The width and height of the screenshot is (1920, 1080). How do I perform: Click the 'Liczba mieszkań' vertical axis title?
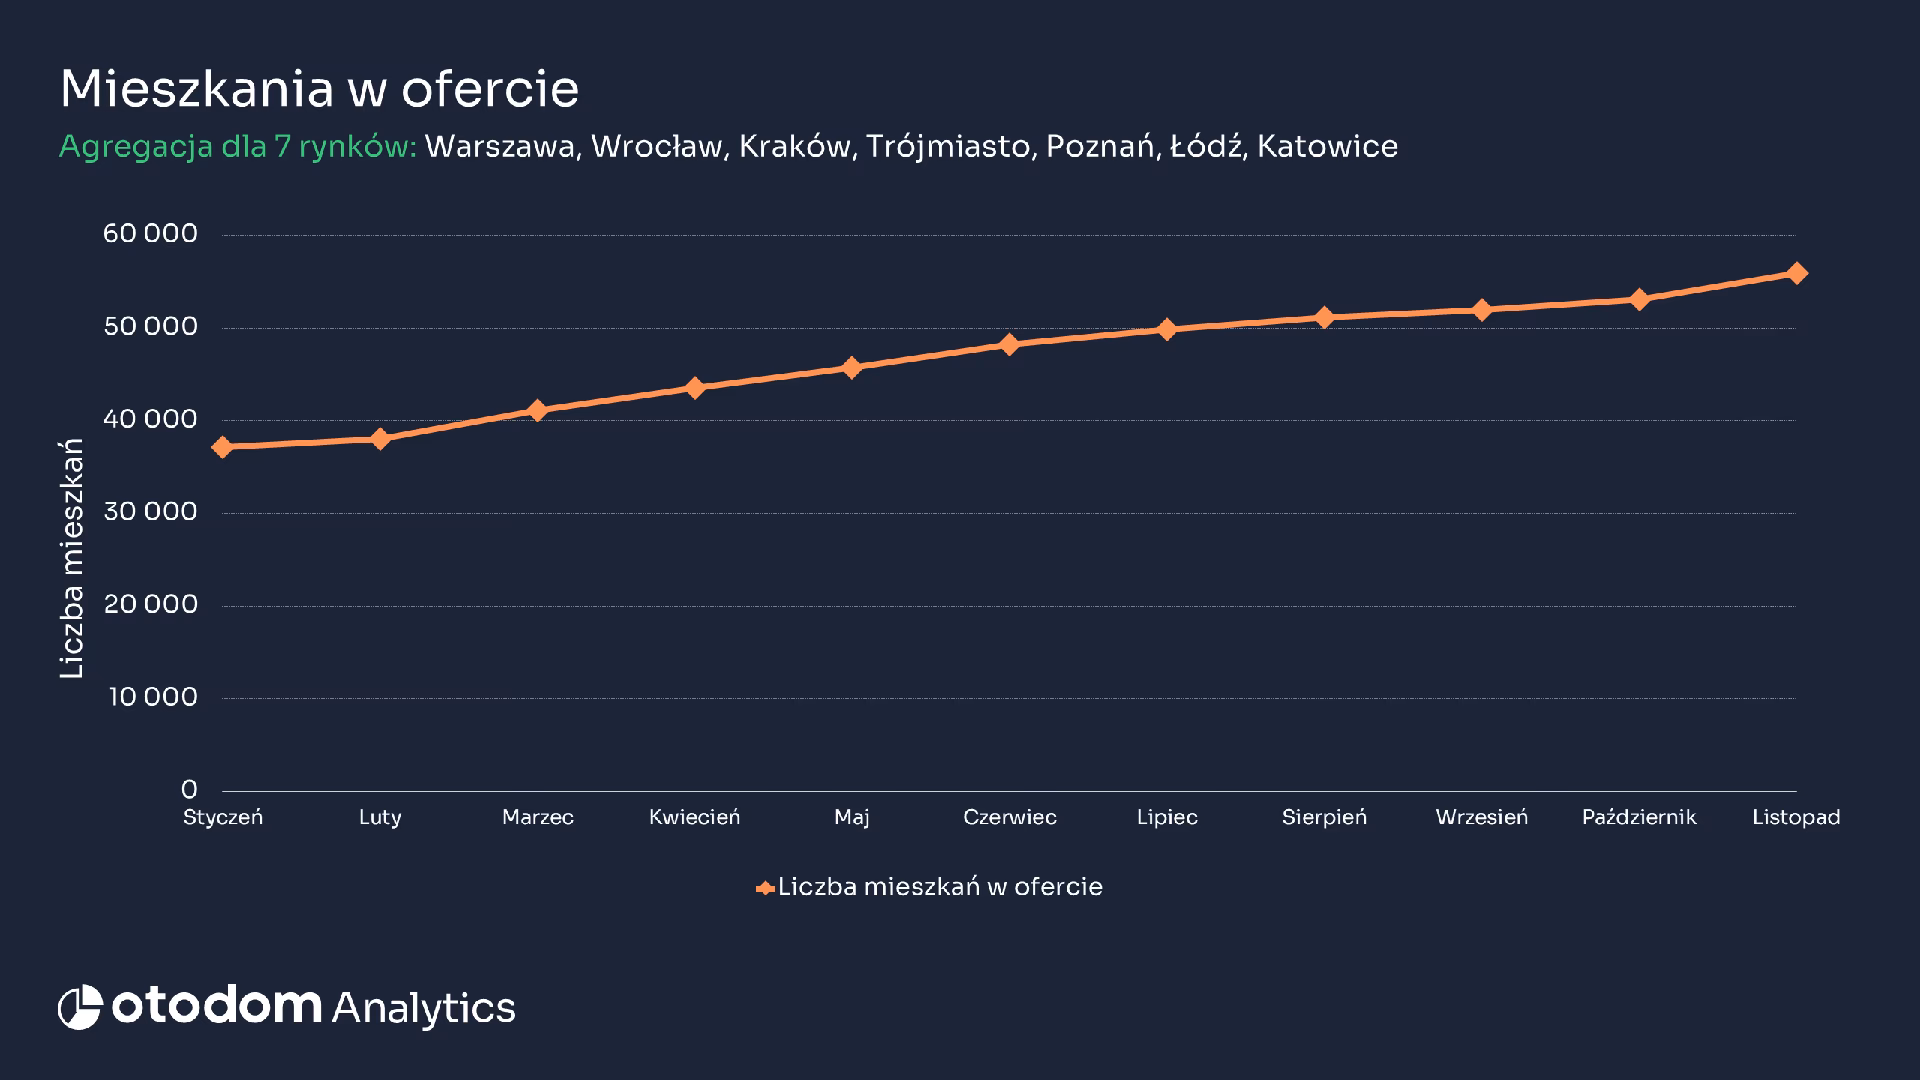point(72,559)
